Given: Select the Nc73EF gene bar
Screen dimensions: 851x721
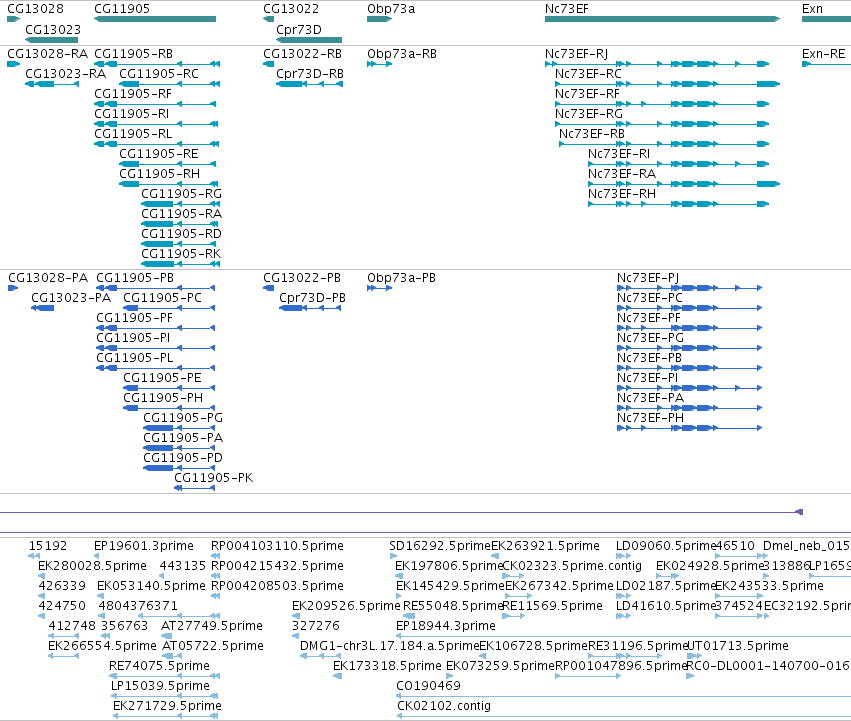Looking at the screenshot, I should tap(662, 19).
